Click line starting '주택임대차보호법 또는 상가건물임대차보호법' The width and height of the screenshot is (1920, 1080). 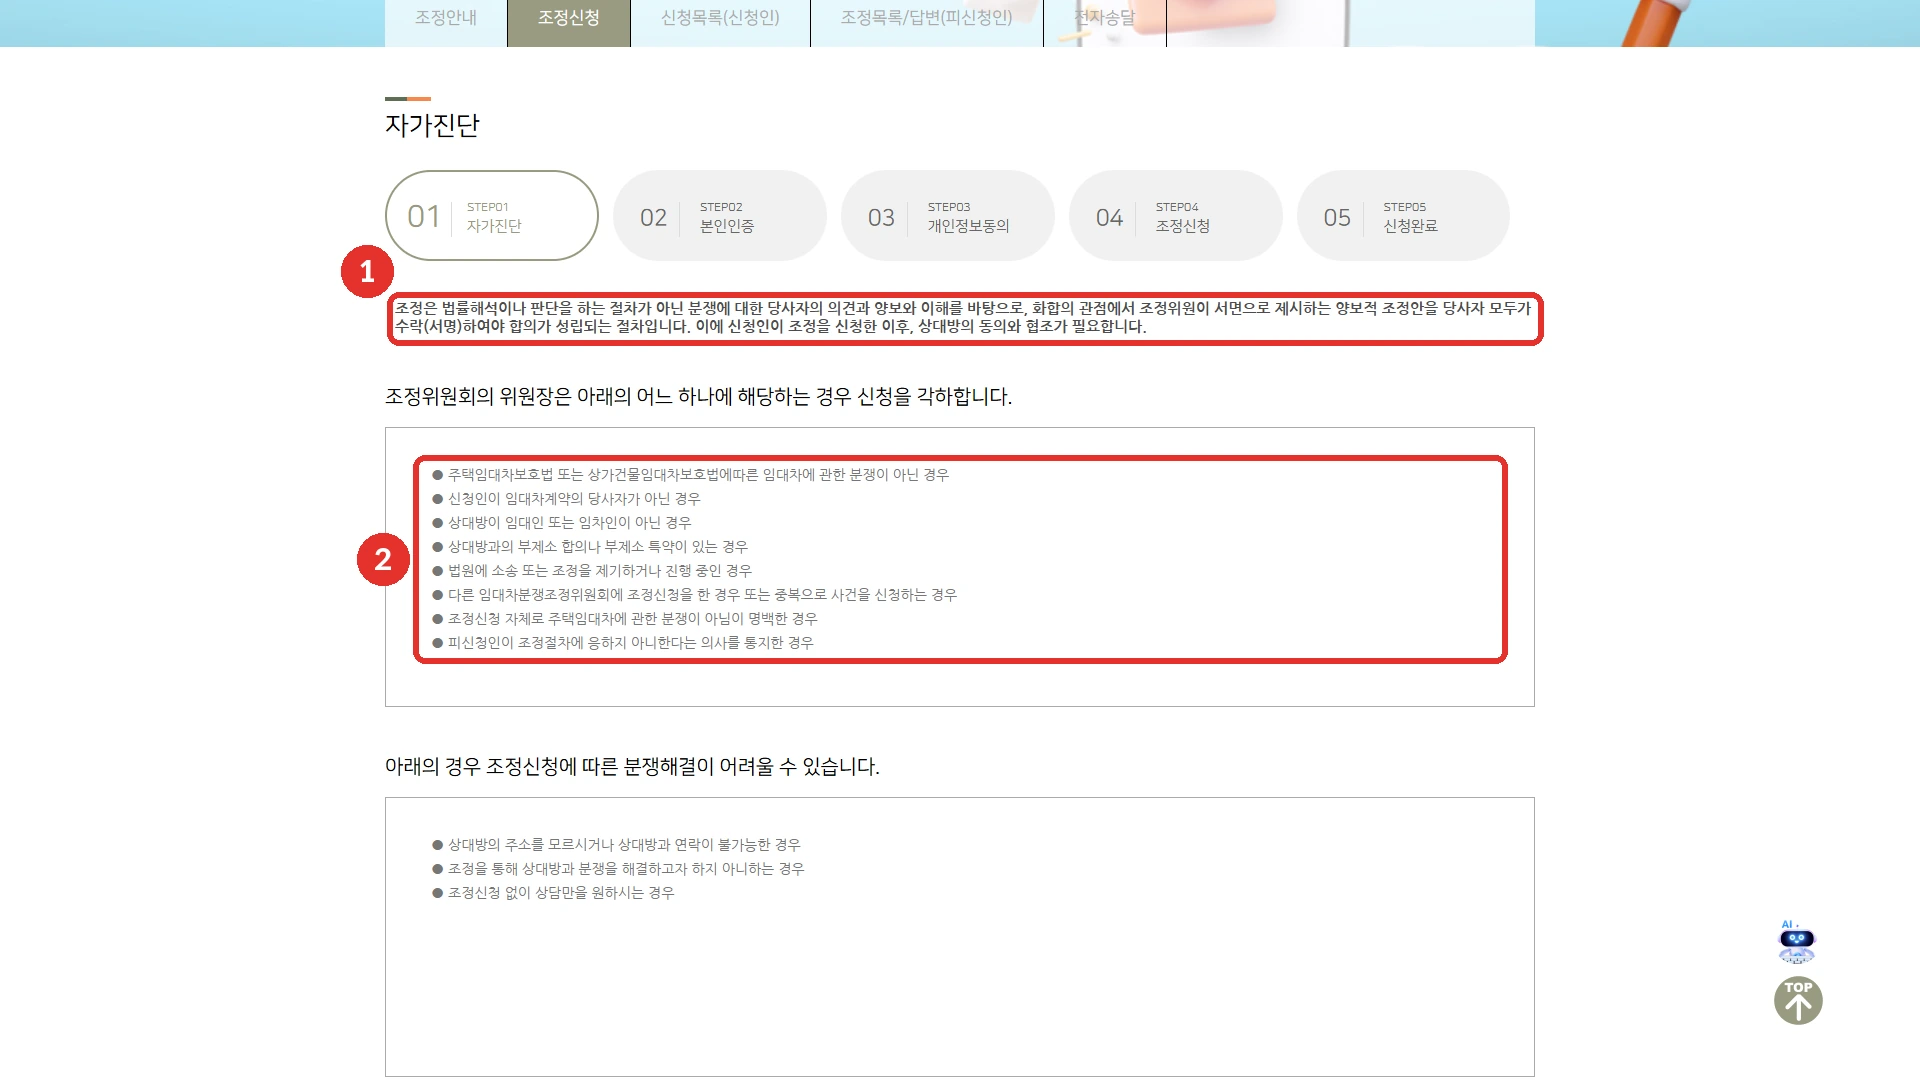[698, 475]
